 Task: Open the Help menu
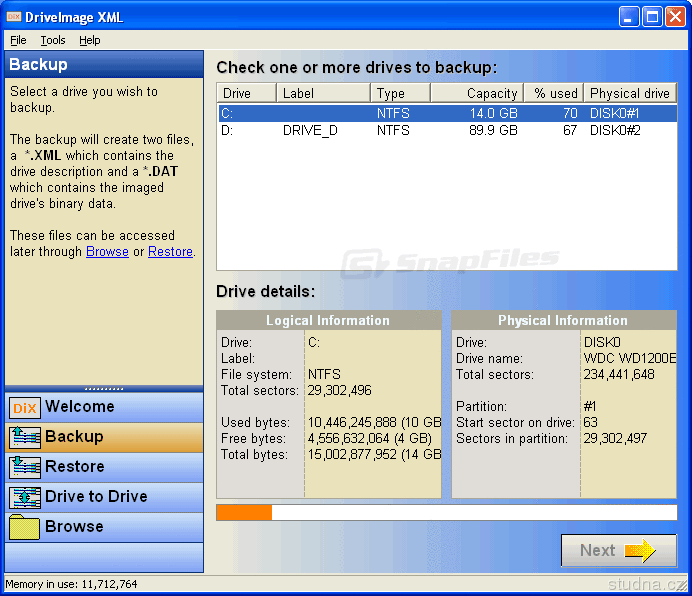coord(90,40)
